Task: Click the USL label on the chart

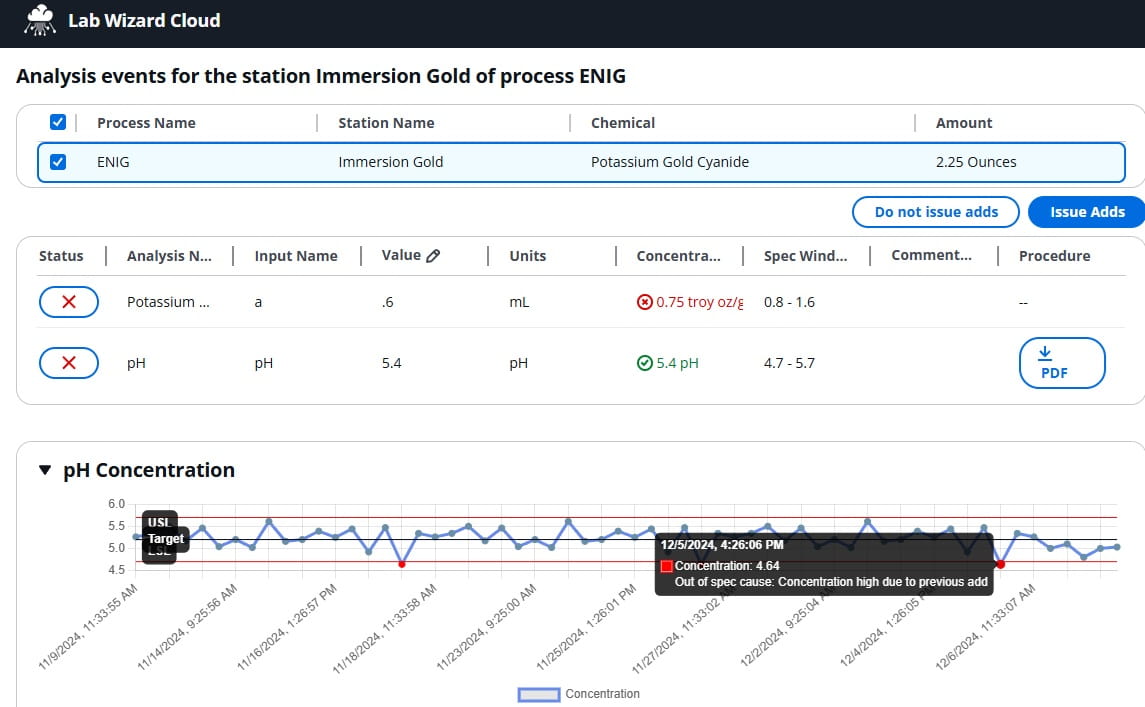Action: pyautogui.click(x=159, y=522)
